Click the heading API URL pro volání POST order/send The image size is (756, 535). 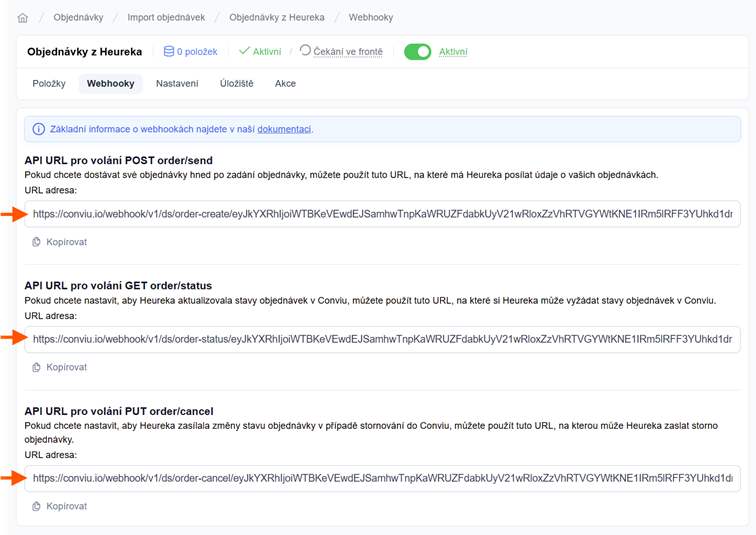(119, 160)
